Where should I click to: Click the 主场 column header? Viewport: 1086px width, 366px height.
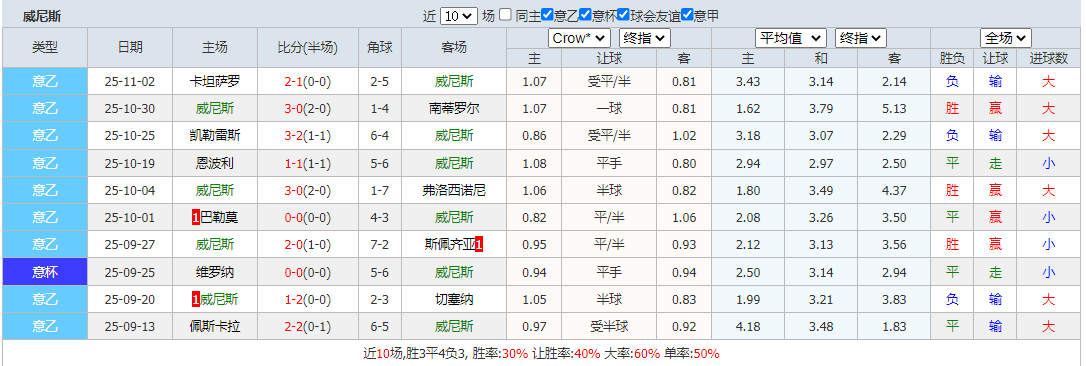(215, 48)
